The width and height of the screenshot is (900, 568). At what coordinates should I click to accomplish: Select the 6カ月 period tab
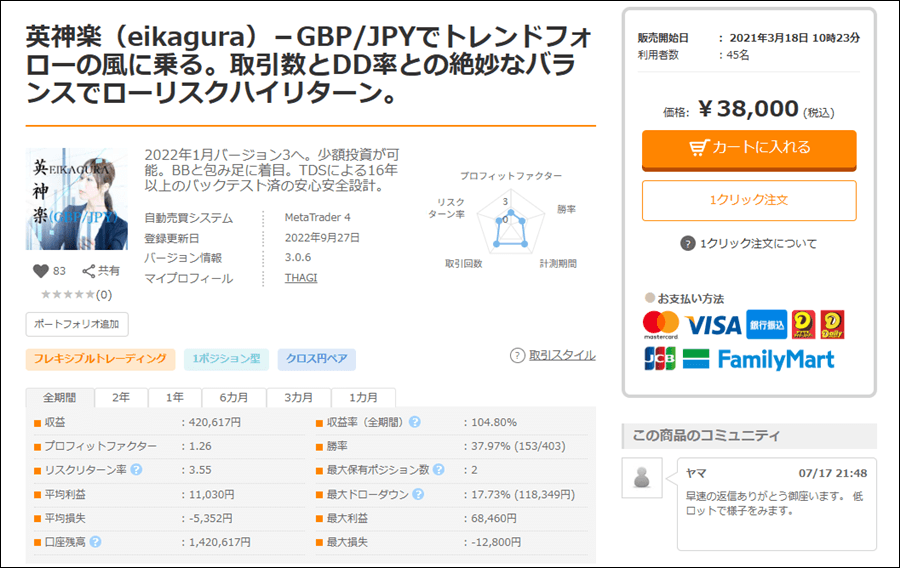pos(236,397)
